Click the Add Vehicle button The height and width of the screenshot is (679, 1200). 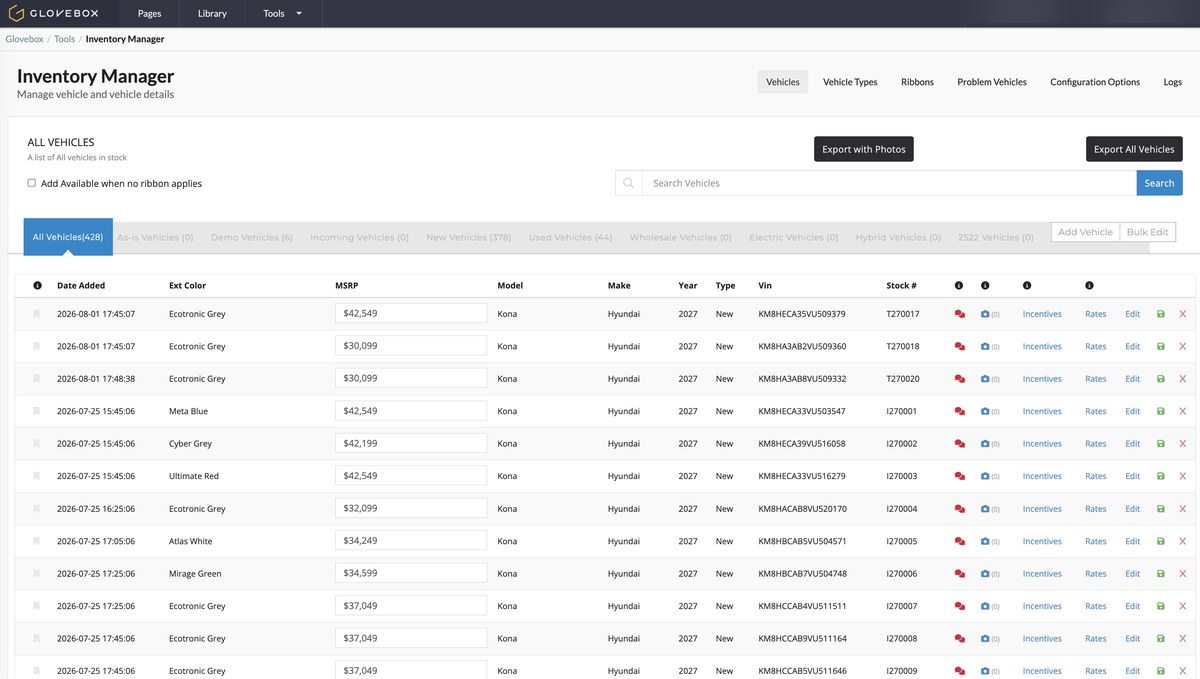click(x=1085, y=232)
